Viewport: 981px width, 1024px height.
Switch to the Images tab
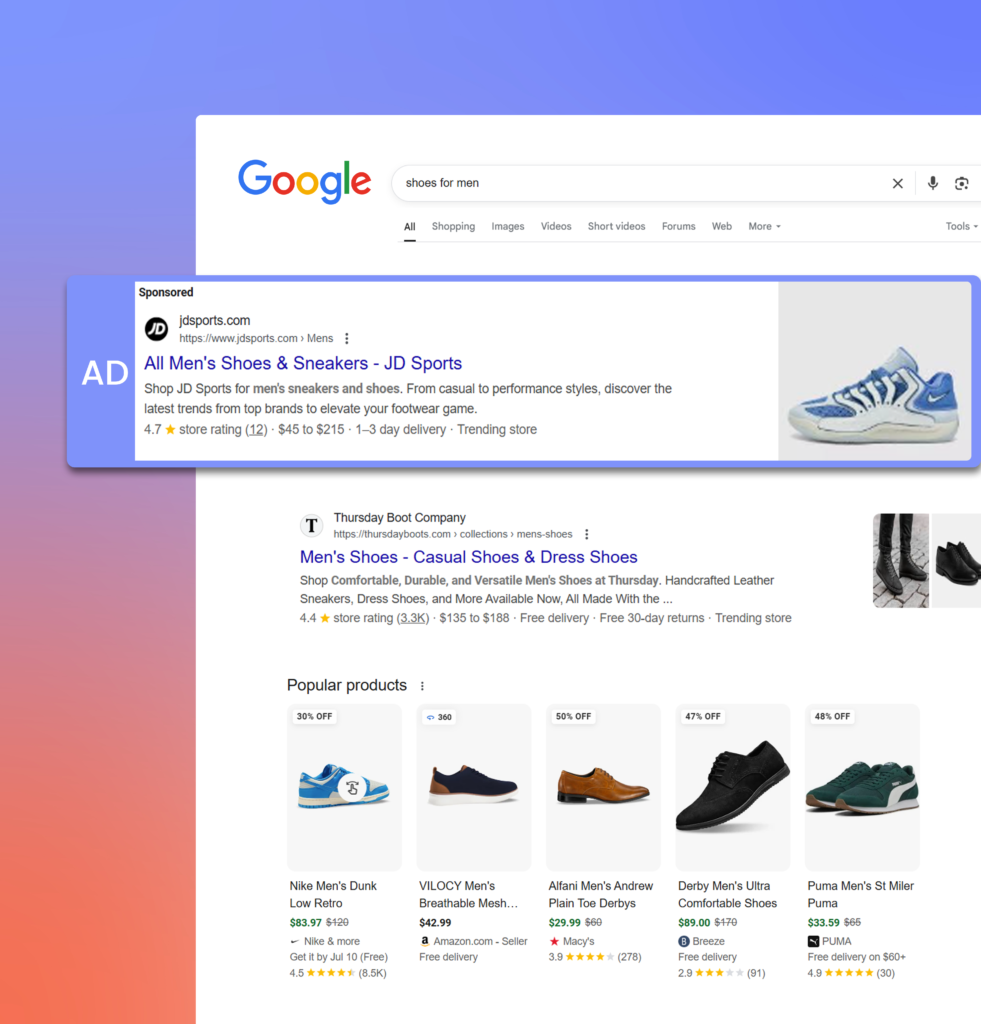tap(507, 226)
